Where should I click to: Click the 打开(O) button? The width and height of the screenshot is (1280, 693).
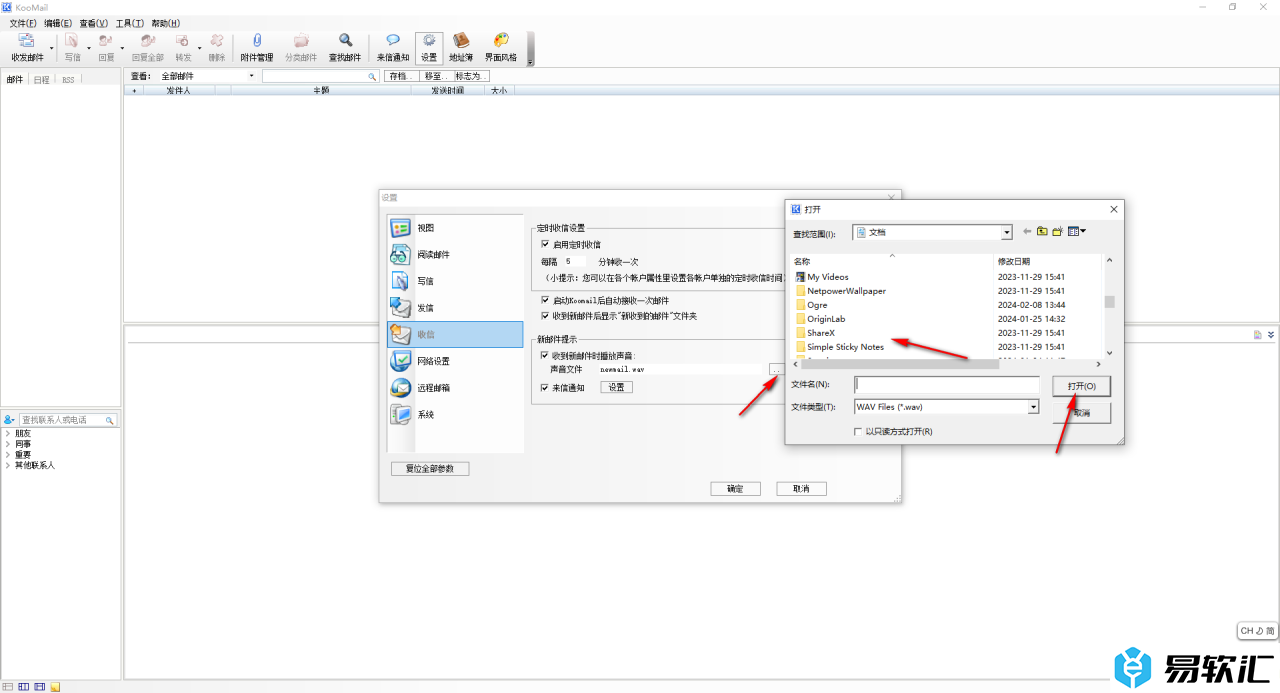1081,386
